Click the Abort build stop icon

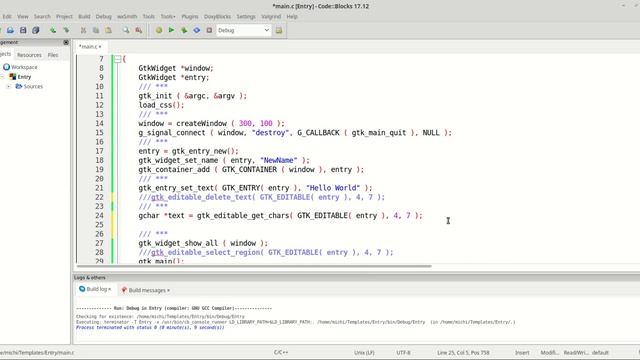pos(209,30)
